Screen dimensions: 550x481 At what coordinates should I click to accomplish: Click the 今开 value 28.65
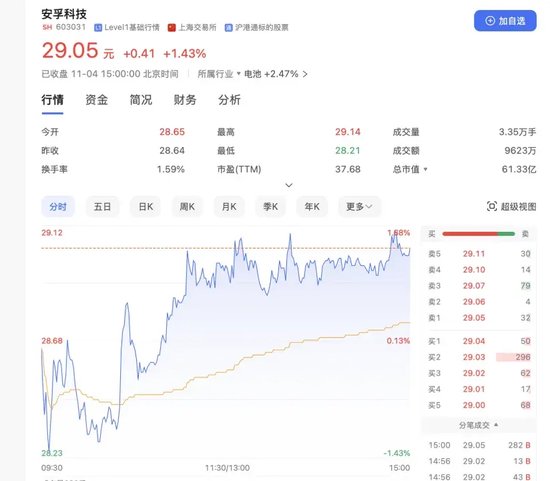[172, 132]
